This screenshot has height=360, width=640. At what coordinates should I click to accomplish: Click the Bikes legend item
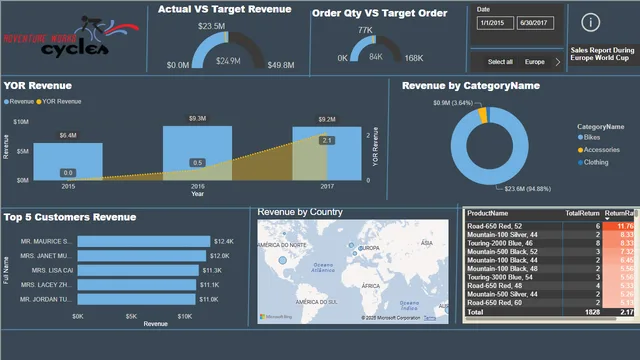coord(589,138)
